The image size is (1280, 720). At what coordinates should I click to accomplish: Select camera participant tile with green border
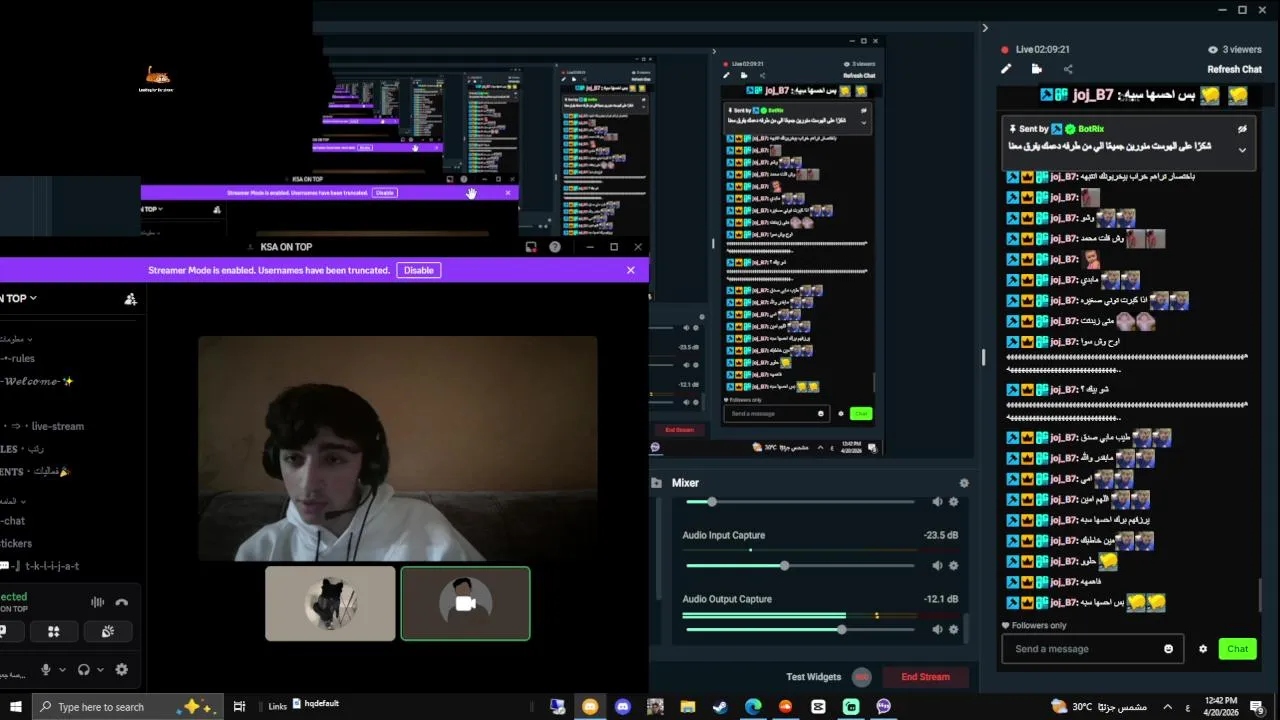tap(465, 603)
